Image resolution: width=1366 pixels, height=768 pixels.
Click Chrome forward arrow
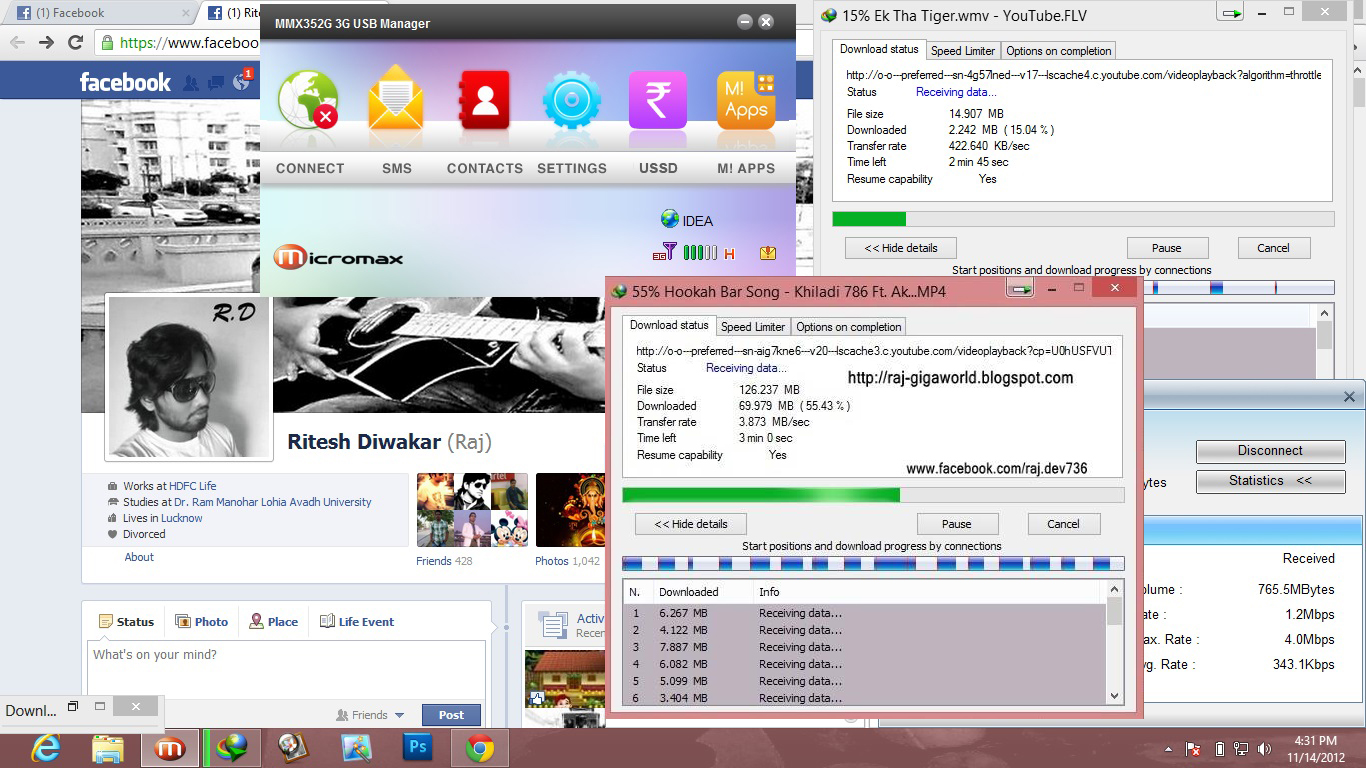coord(46,42)
